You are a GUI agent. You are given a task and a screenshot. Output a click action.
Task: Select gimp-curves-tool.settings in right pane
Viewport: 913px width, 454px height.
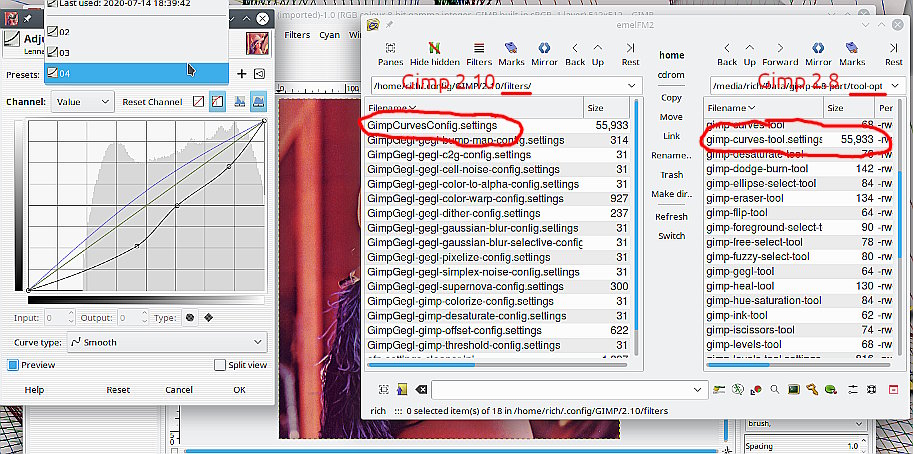click(764, 140)
